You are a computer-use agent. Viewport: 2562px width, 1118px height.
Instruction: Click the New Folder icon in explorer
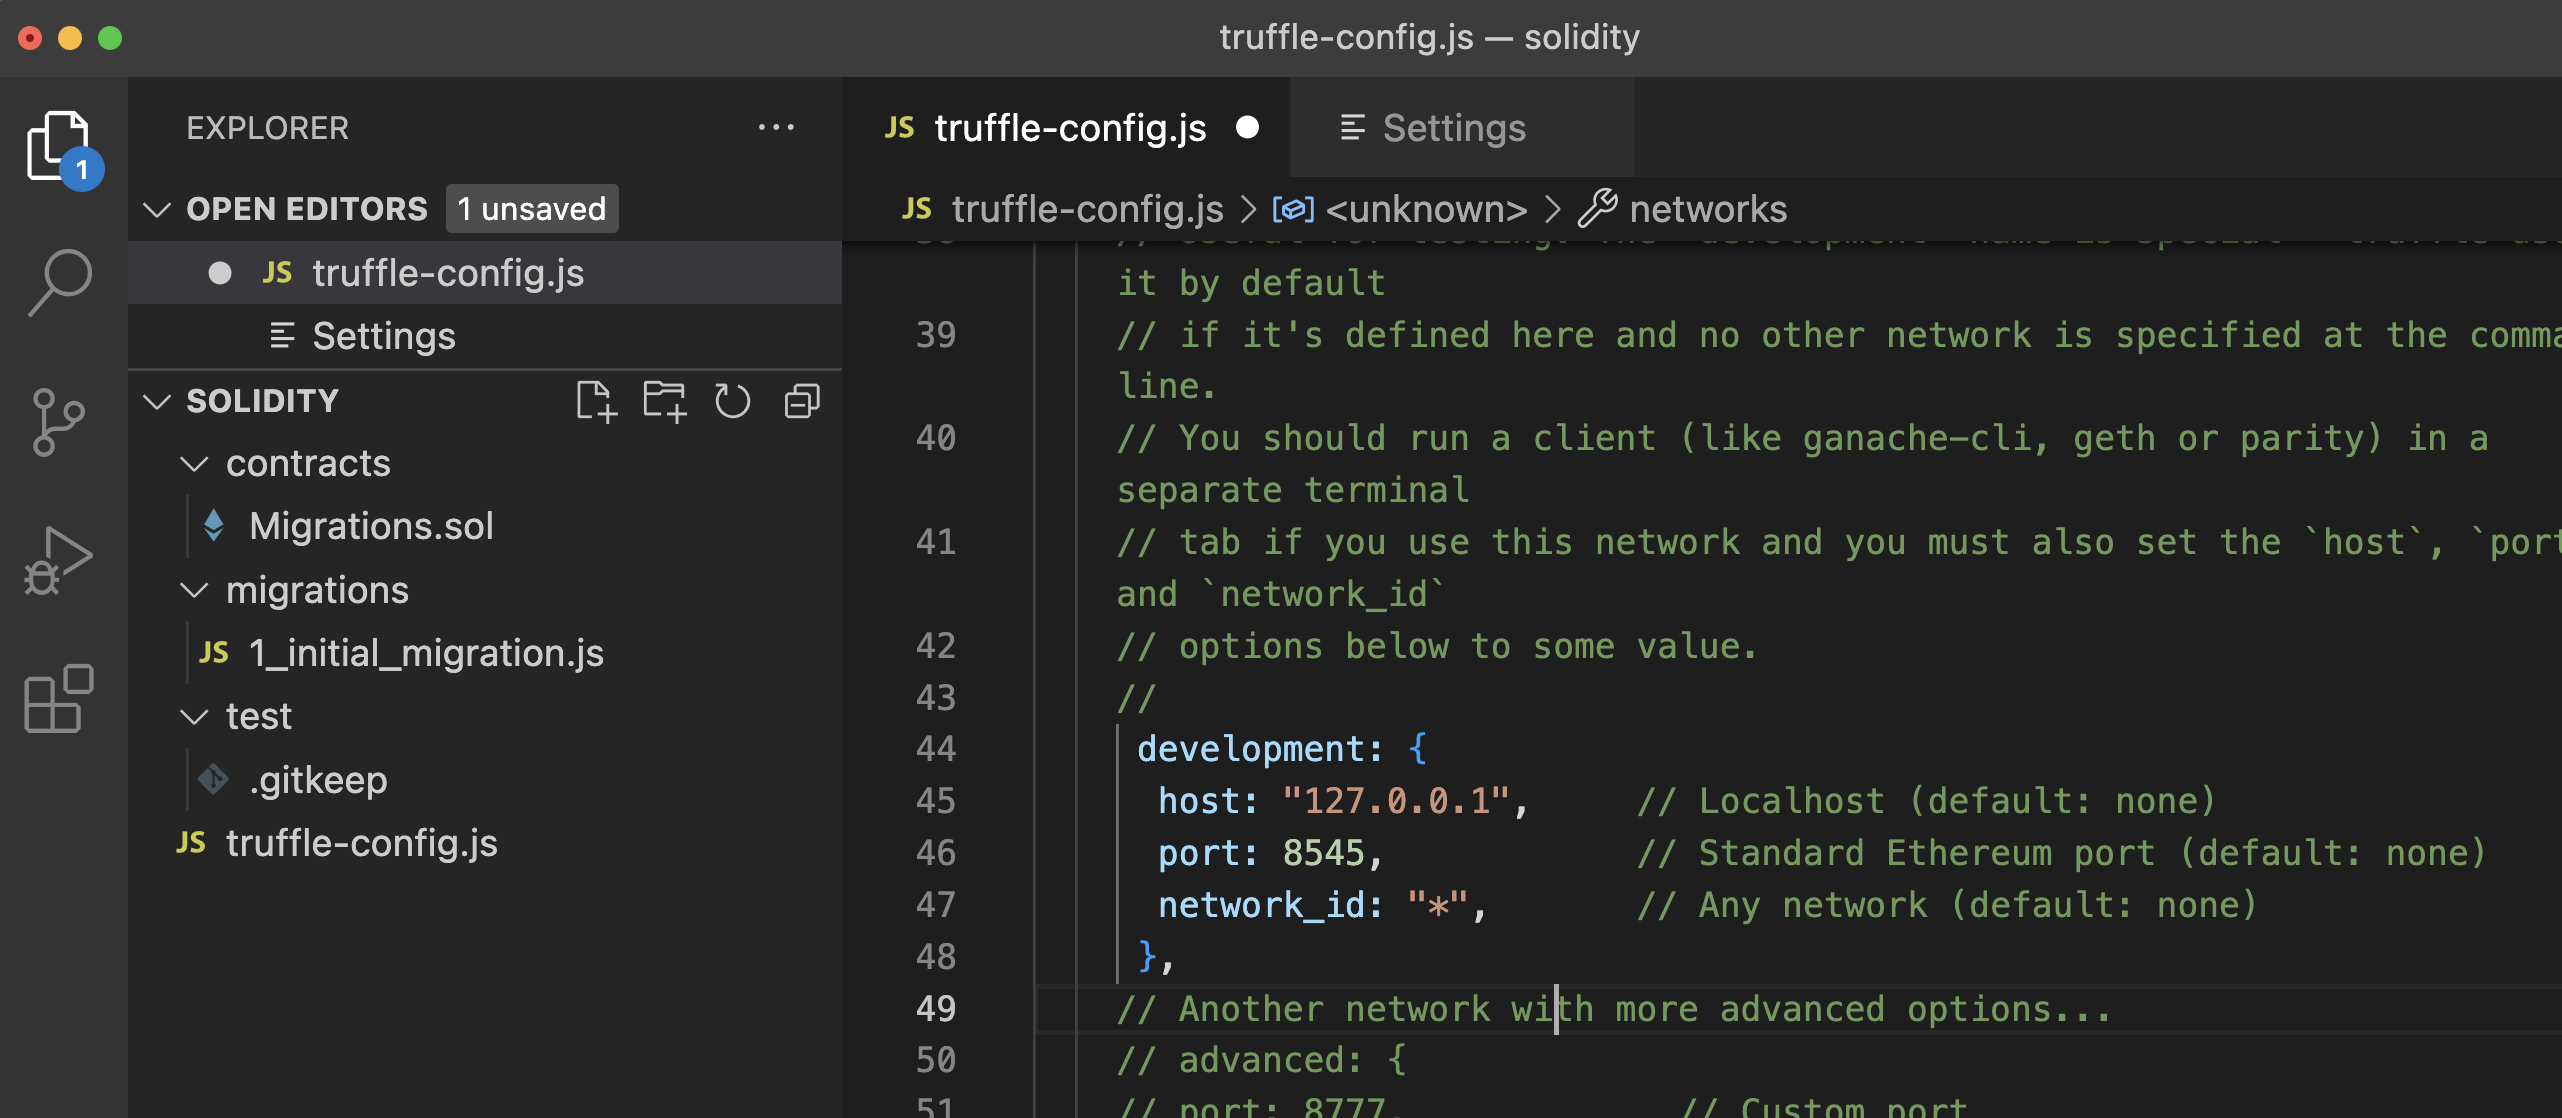664,402
